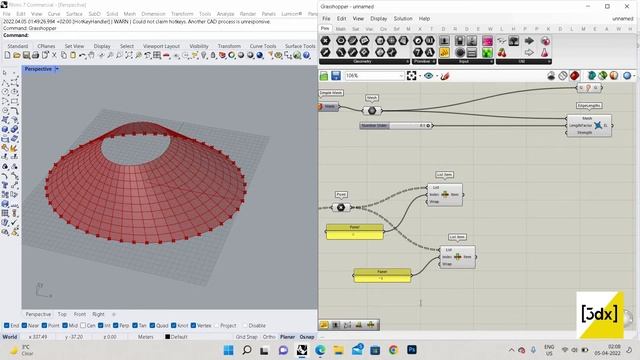Click the light bulb visibility icon in Rhino
The image size is (640, 360).
(204, 55)
